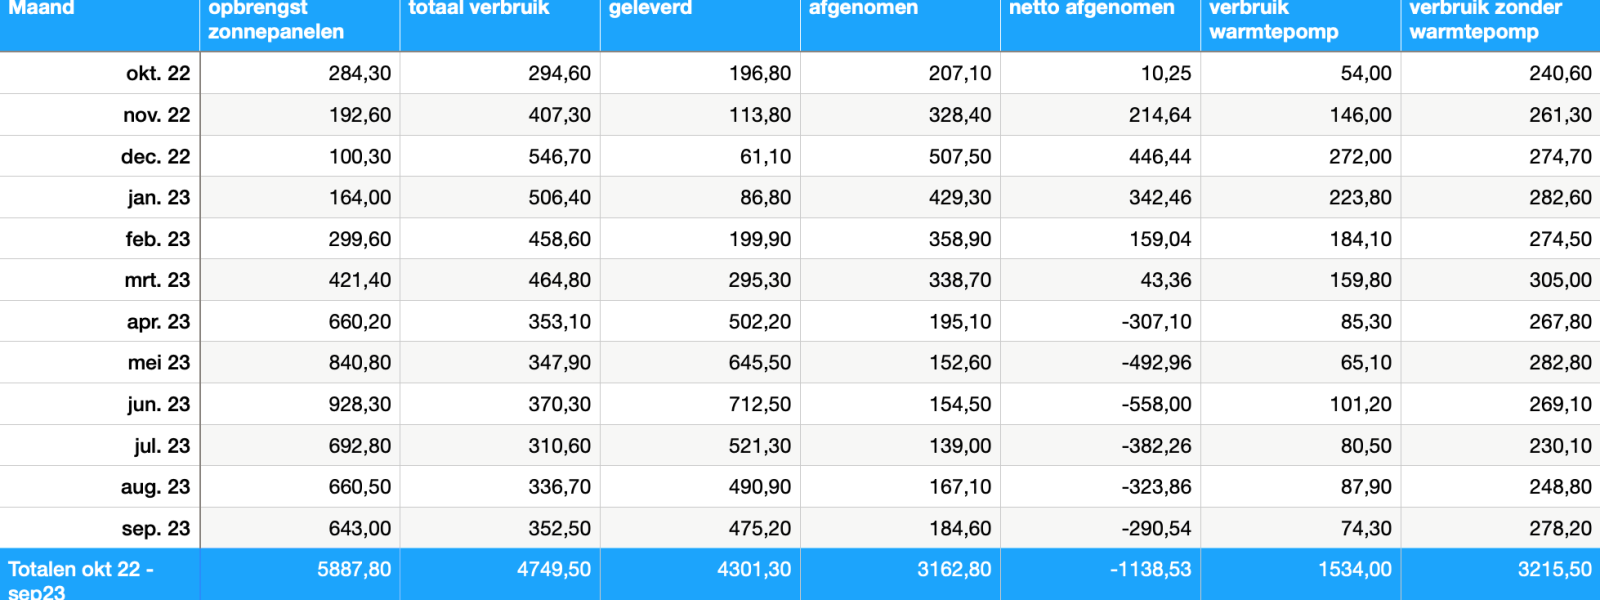Select the net total cell -1138,53
The image size is (1600, 600).
(x=1150, y=570)
